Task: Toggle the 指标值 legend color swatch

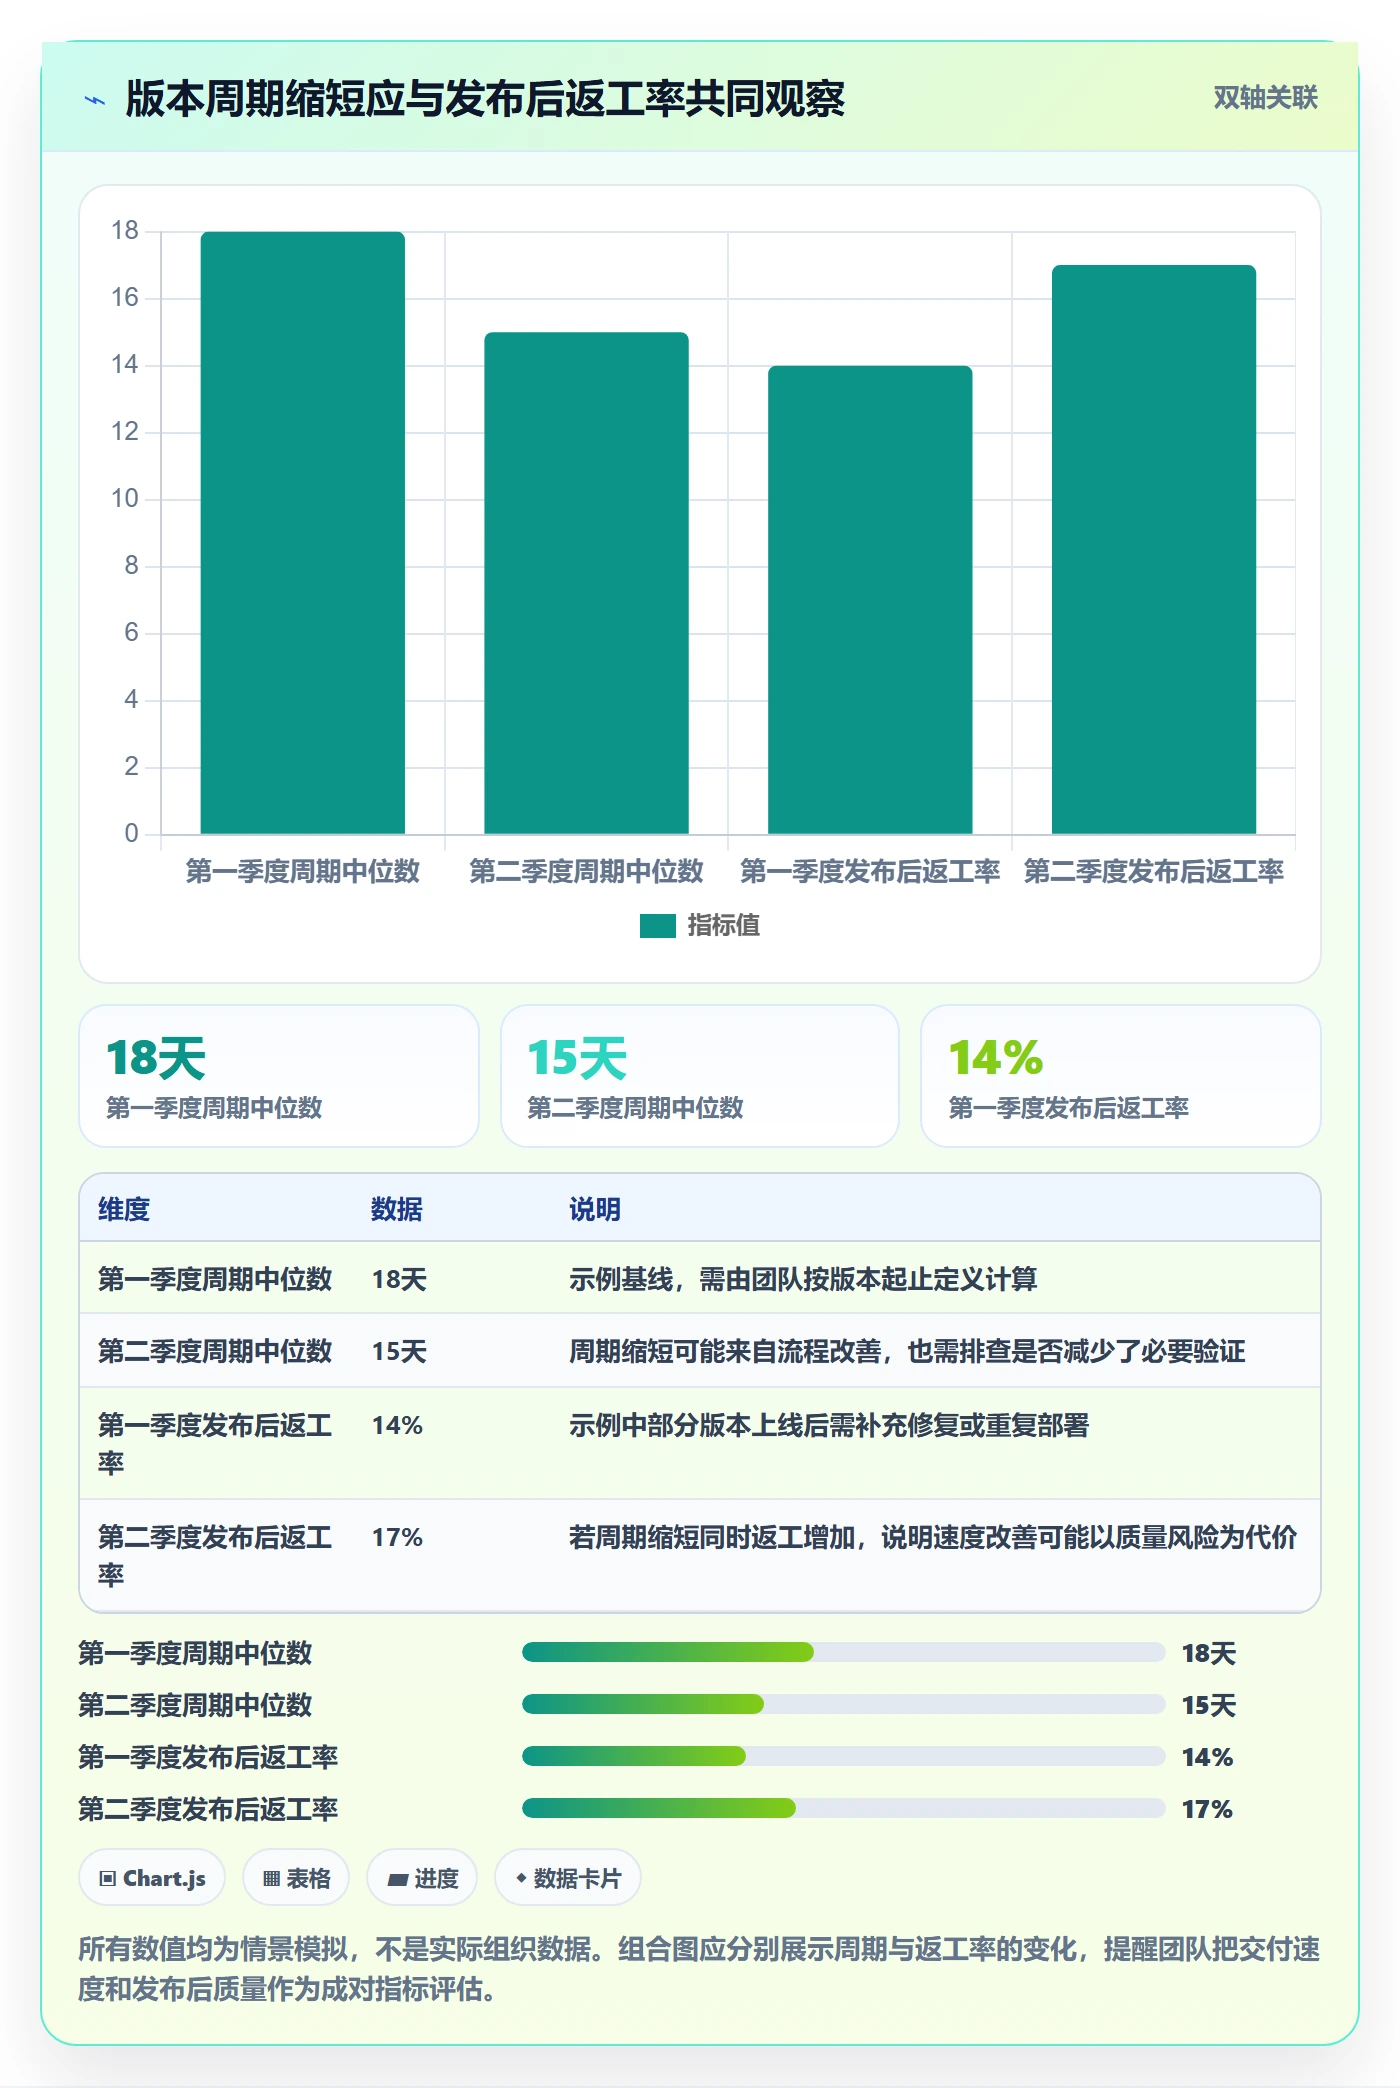Action: (x=657, y=926)
